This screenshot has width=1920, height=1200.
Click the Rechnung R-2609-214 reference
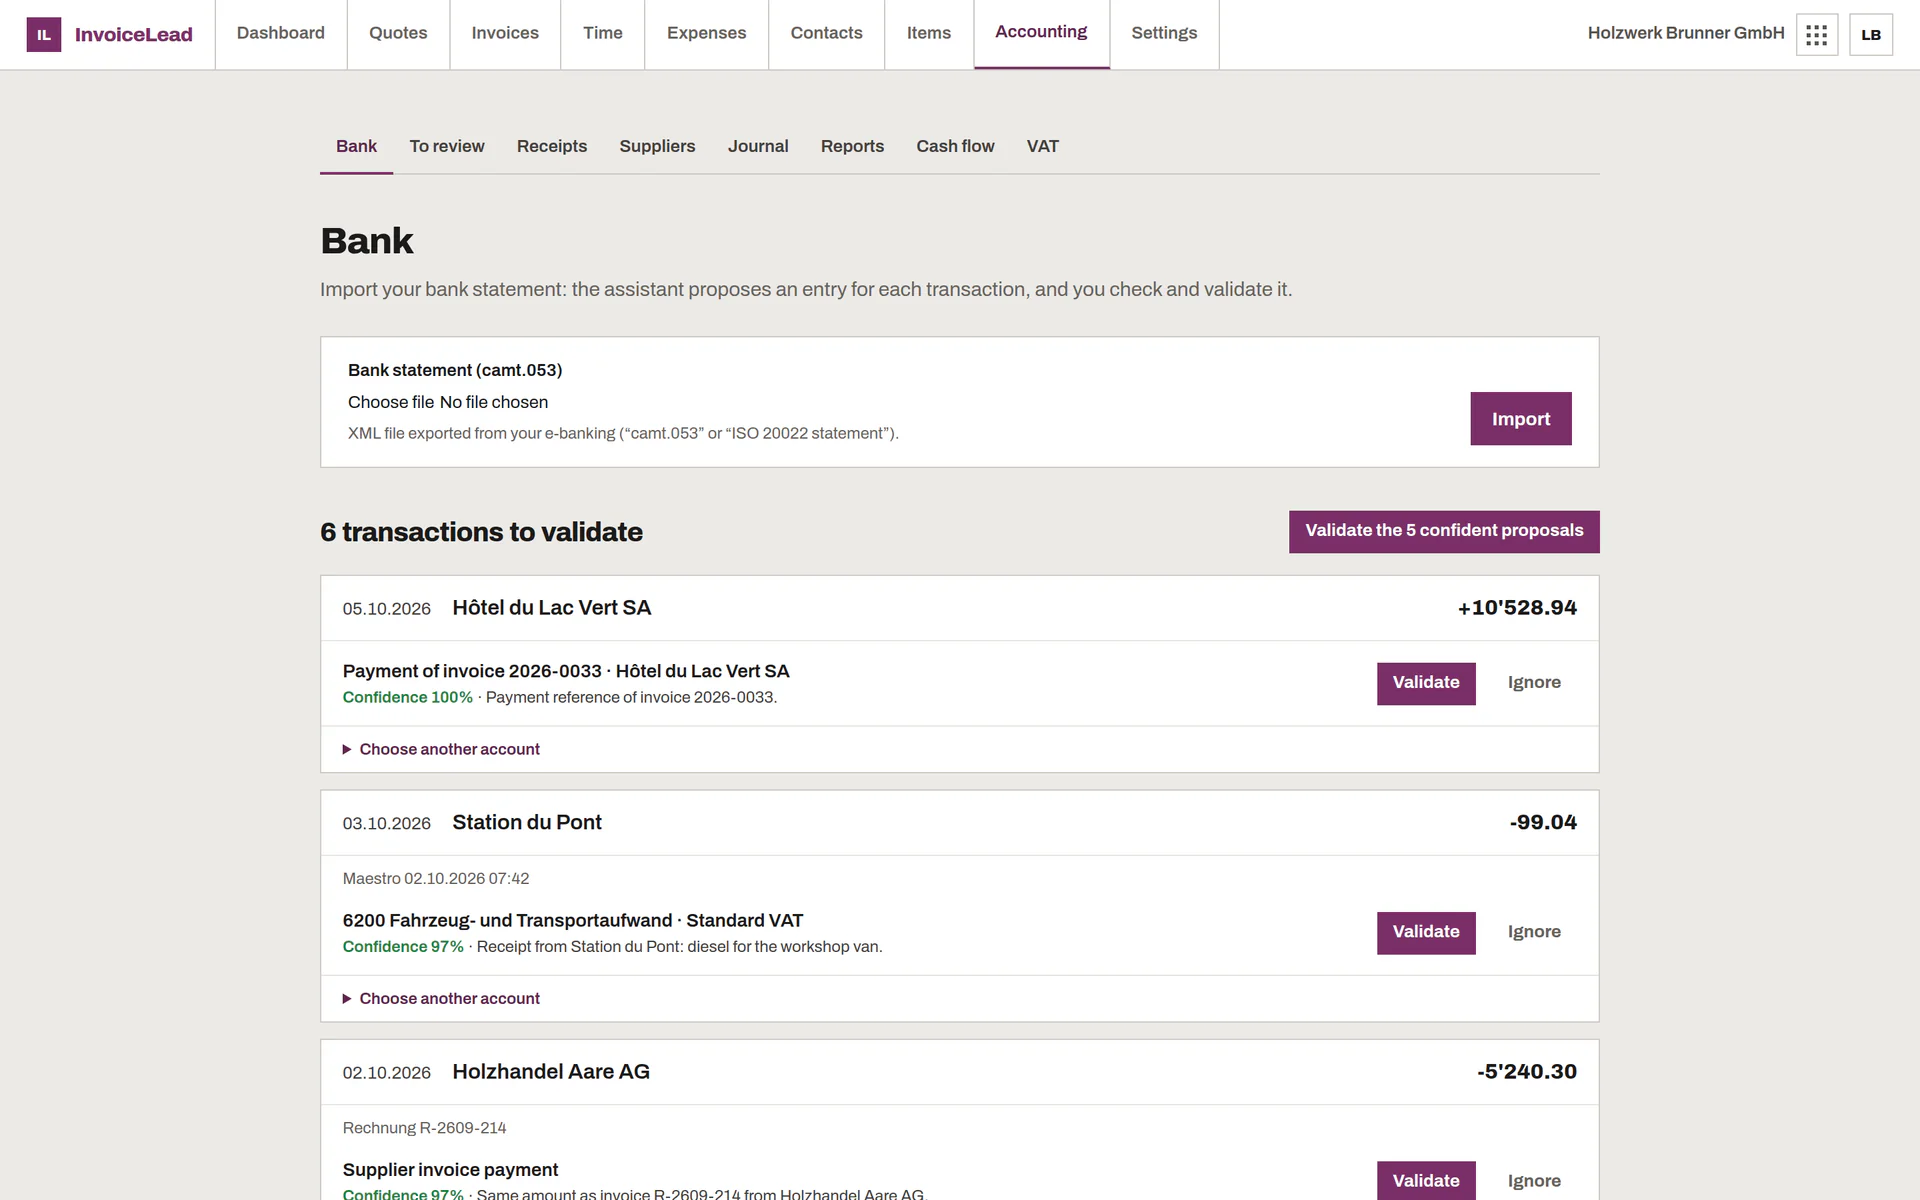[x=424, y=1128]
